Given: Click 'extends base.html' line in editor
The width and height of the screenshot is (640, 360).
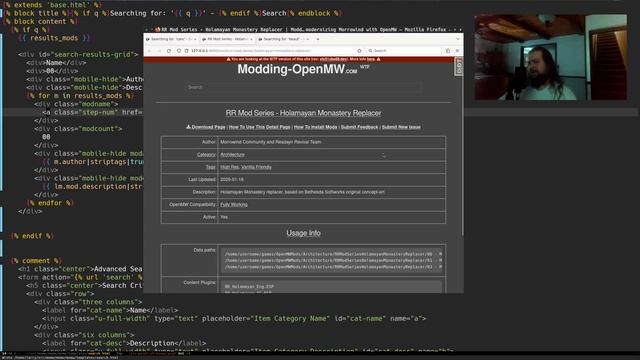Looking at the screenshot, I should pos(53,5).
